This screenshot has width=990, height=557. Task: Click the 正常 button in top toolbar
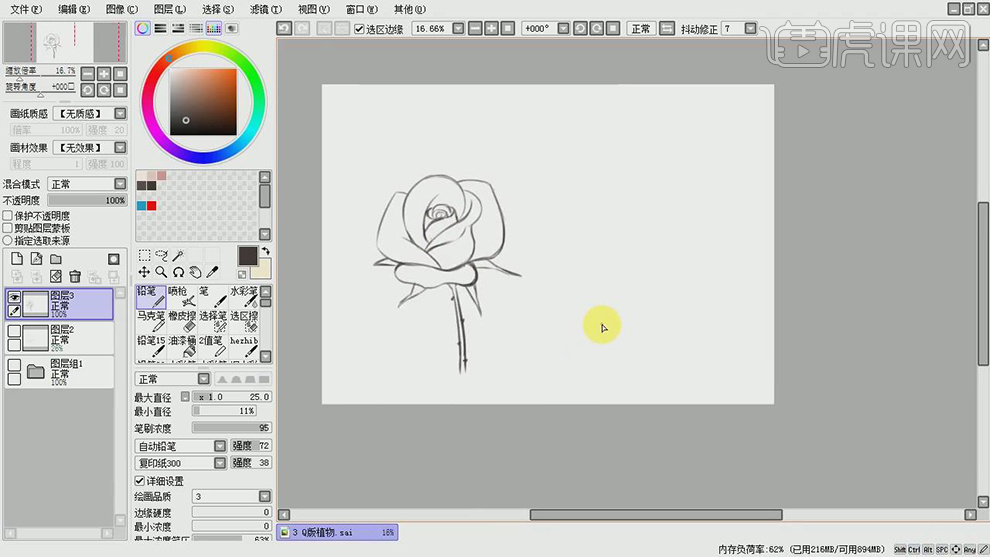tap(640, 29)
